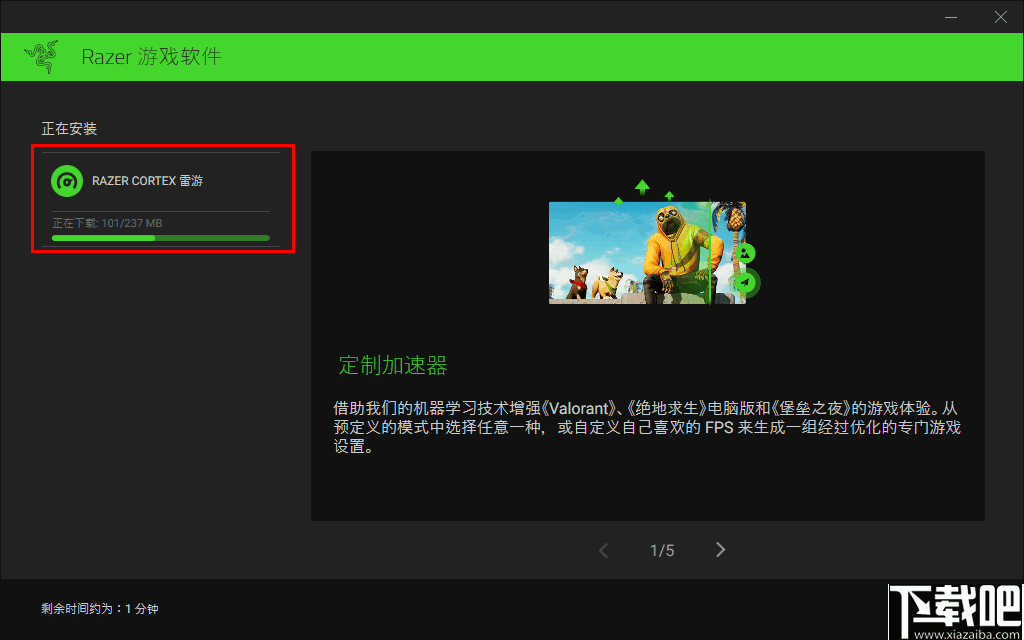Click the green upward boost arrow above the preview
1024x640 pixels.
coord(642,187)
